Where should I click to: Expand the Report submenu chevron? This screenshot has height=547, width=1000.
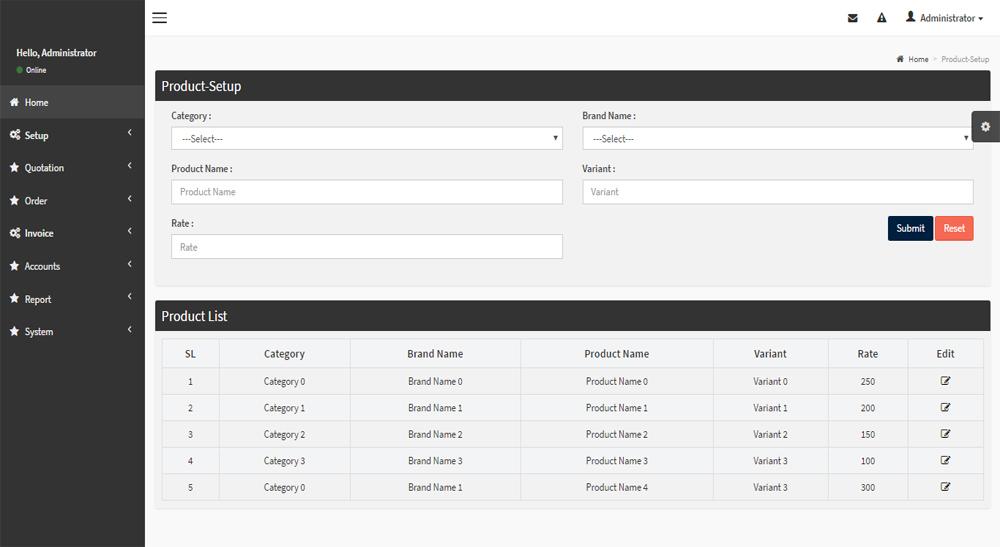[129, 296]
